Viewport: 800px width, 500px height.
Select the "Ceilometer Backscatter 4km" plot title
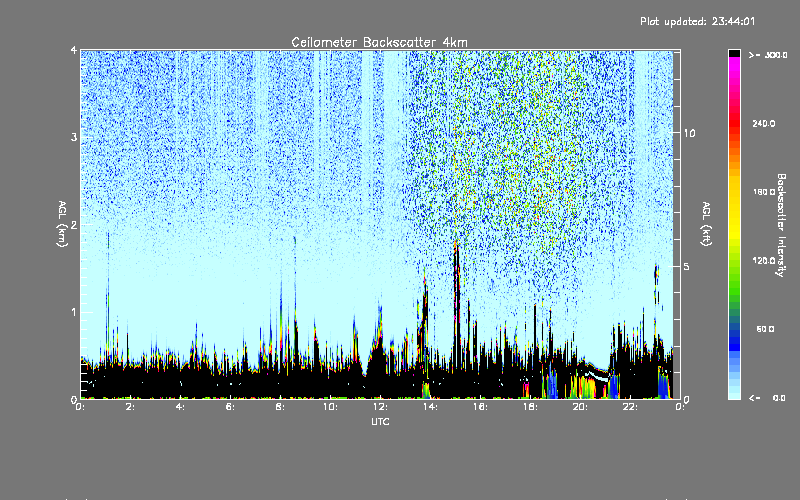coord(379,42)
